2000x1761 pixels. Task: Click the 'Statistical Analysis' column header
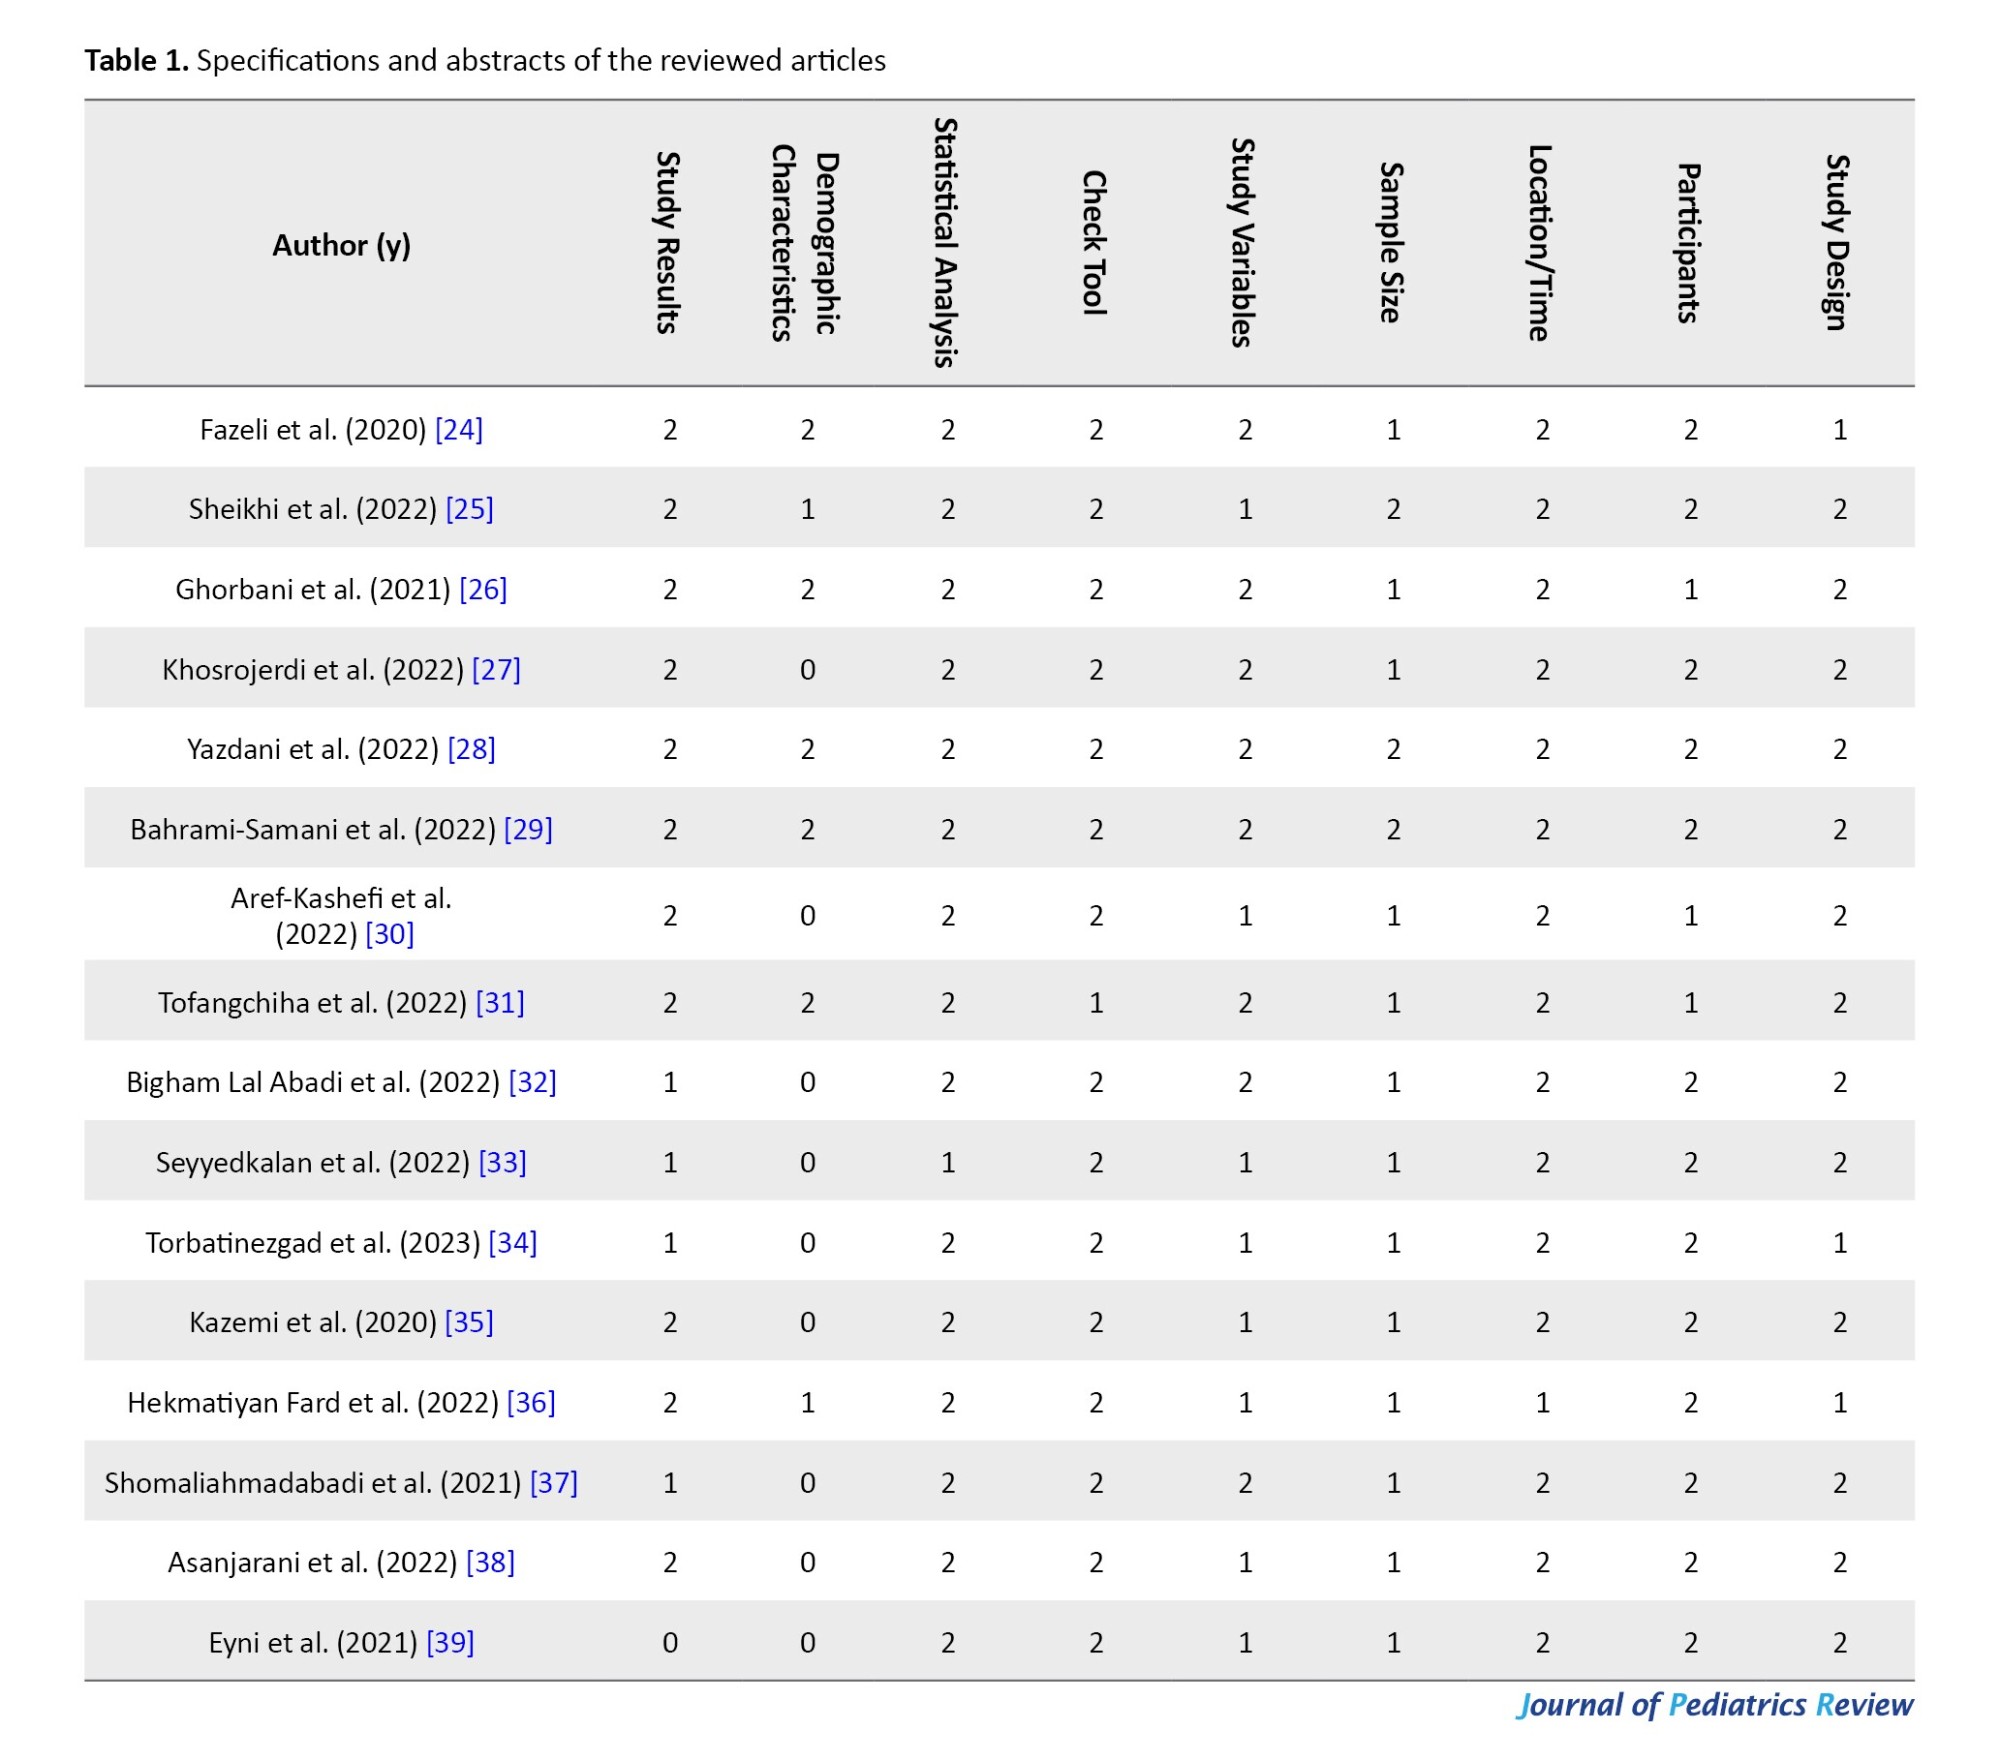tap(946, 243)
